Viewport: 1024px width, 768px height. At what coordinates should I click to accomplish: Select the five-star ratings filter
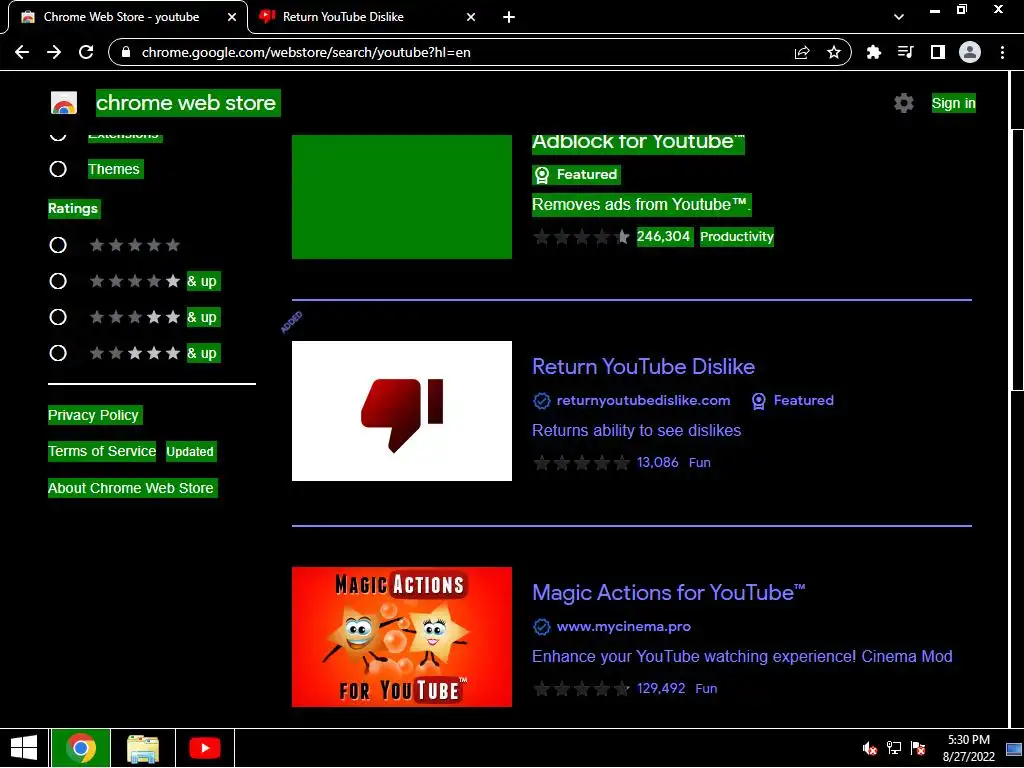click(58, 245)
